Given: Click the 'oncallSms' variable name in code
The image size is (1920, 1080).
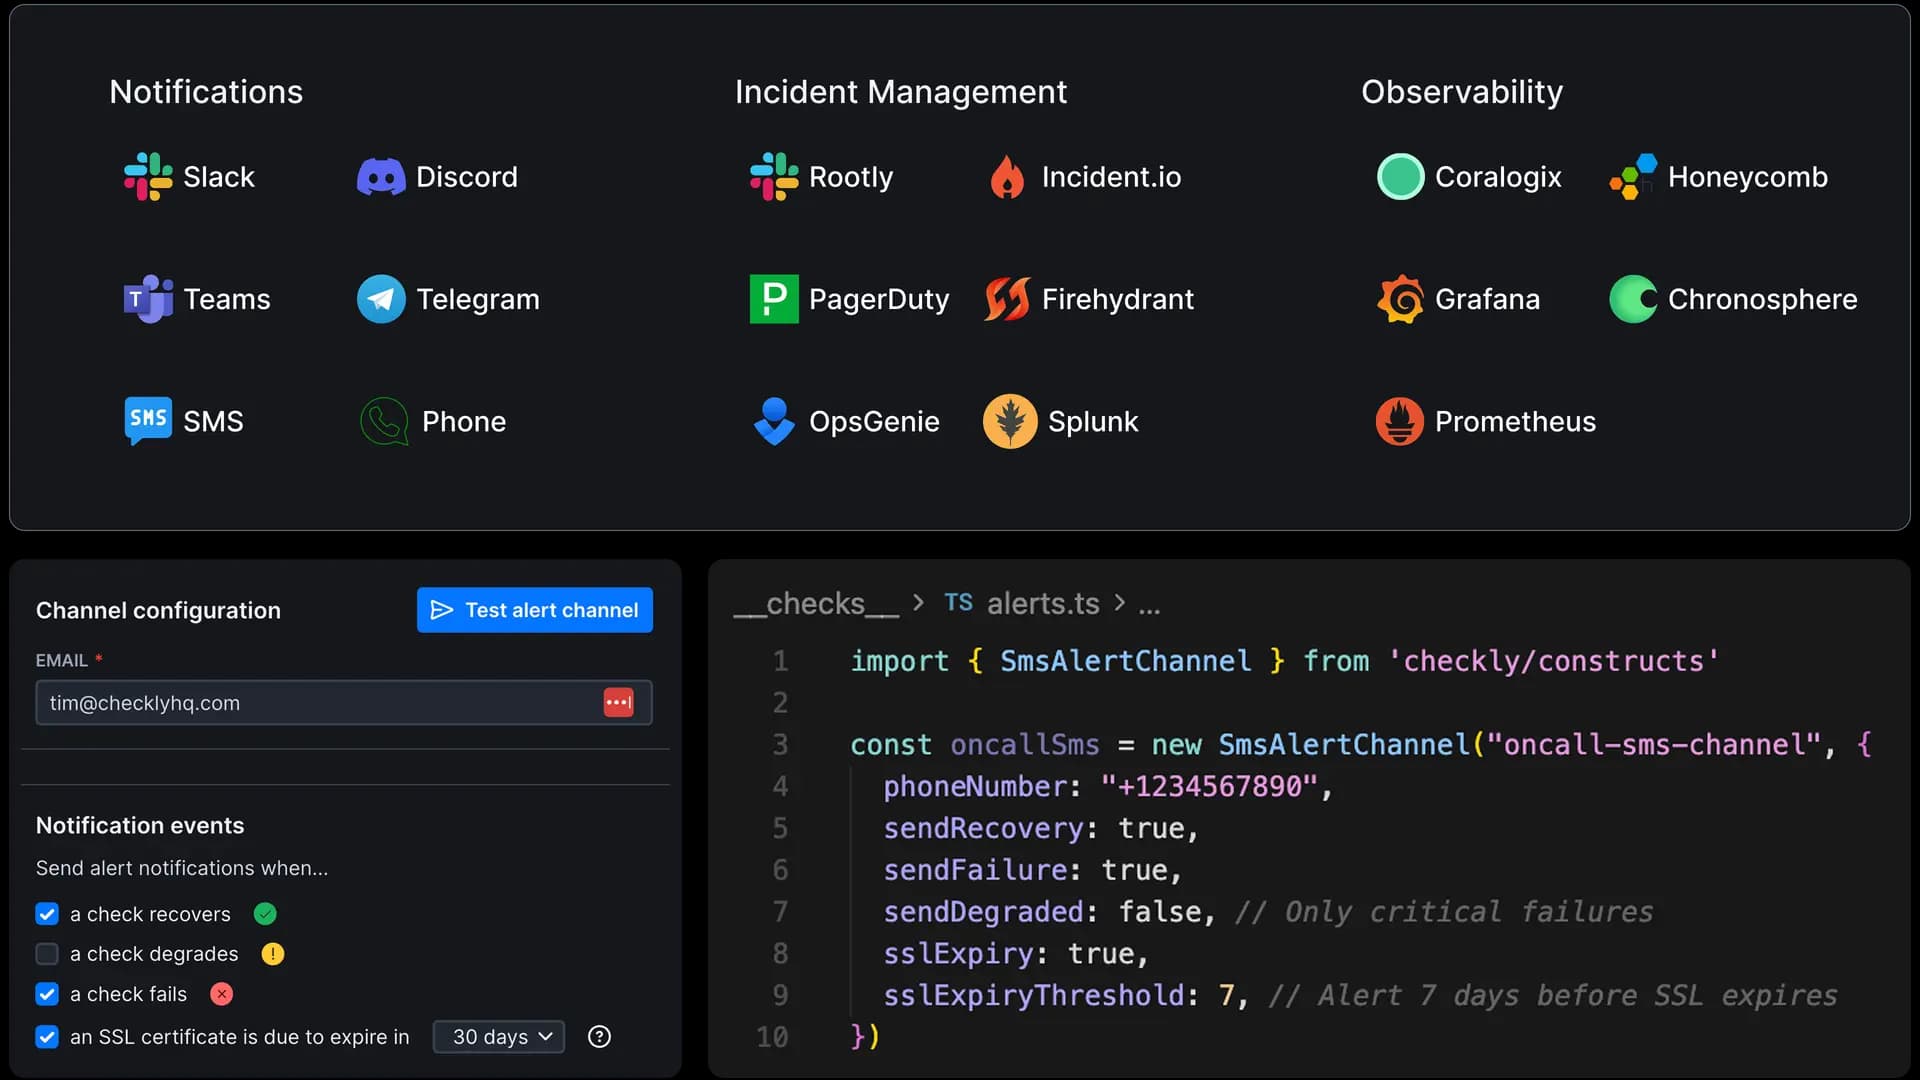Looking at the screenshot, I should 1025,745.
